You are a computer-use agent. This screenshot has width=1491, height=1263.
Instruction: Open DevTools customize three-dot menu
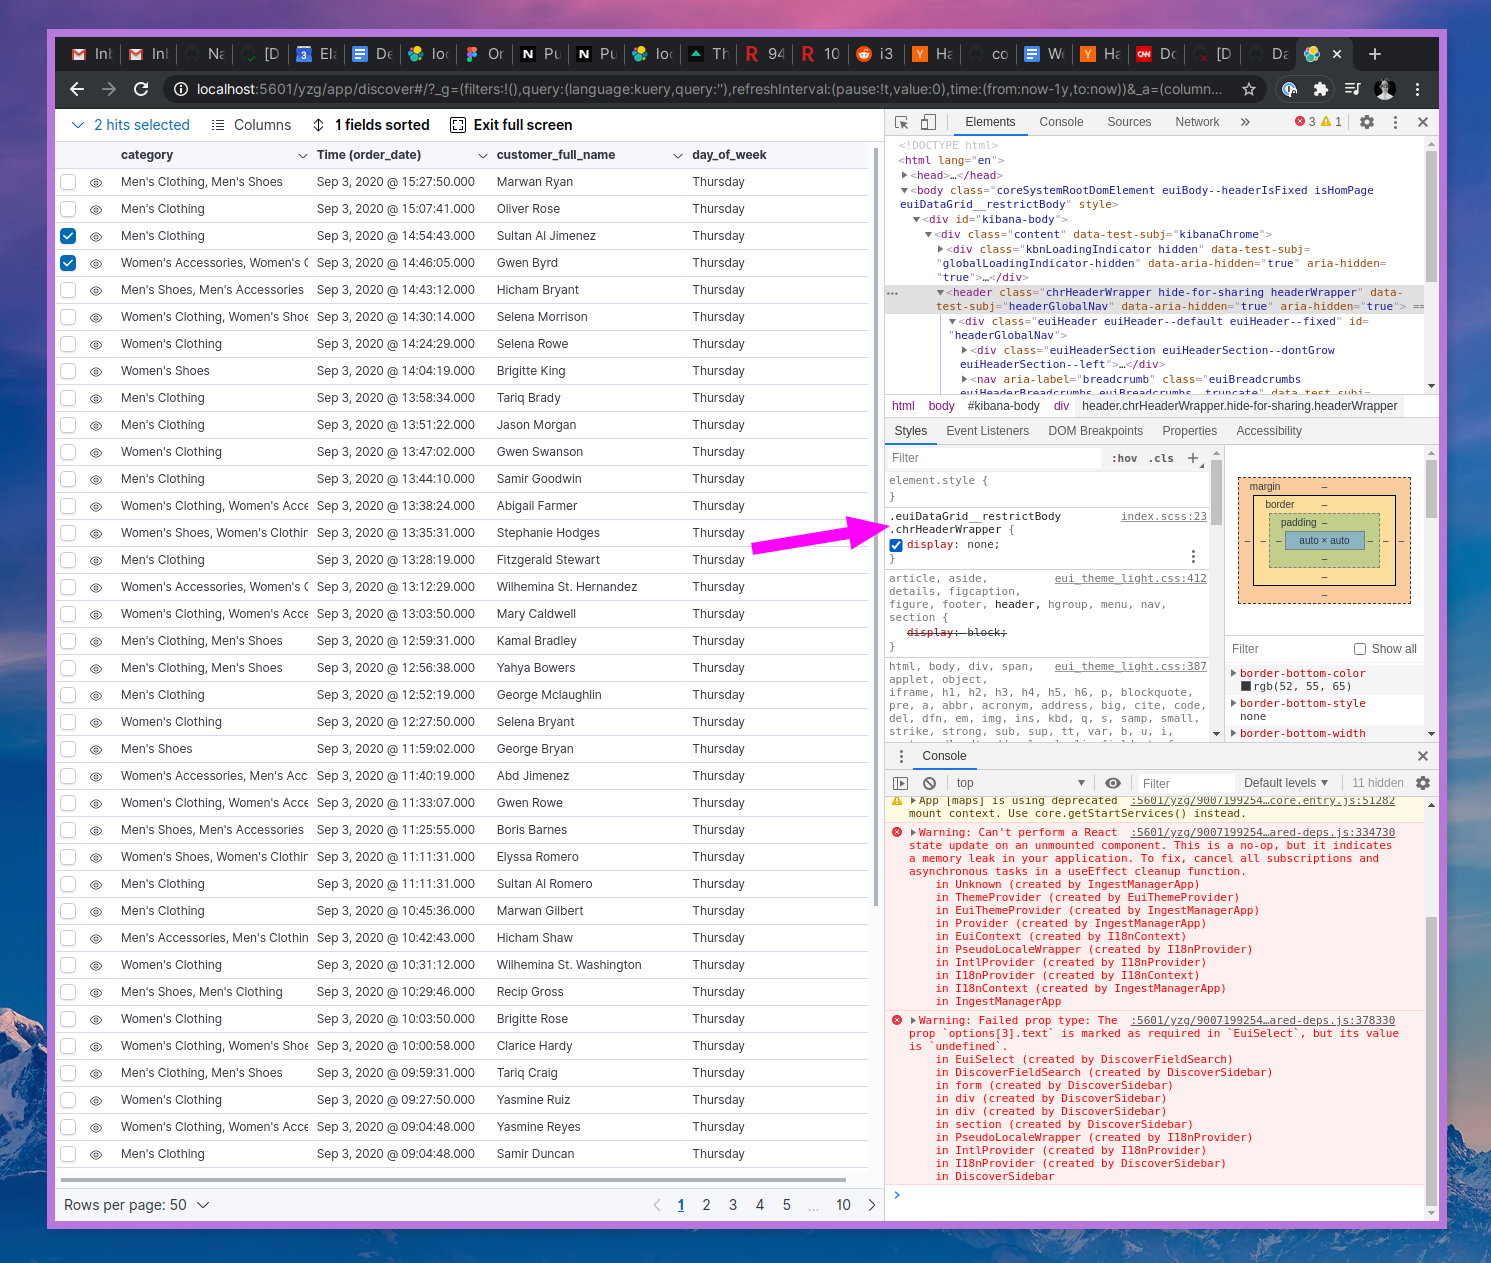(1395, 122)
